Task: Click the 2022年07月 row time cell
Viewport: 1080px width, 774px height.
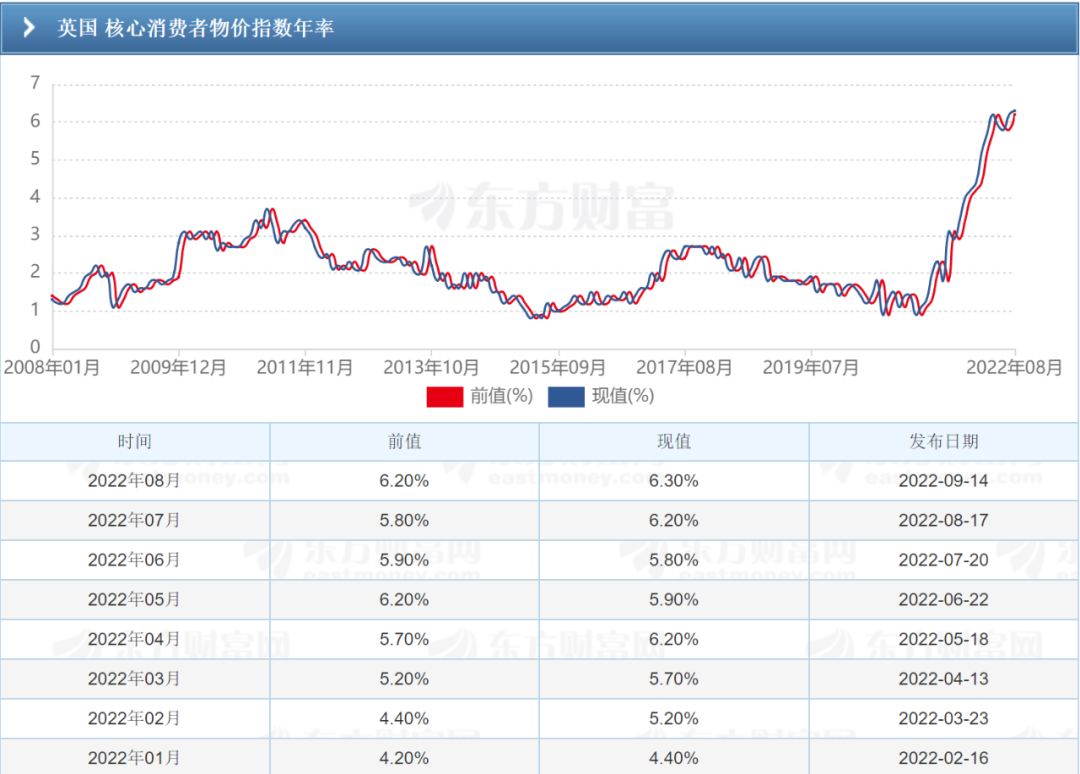Action: (x=134, y=521)
